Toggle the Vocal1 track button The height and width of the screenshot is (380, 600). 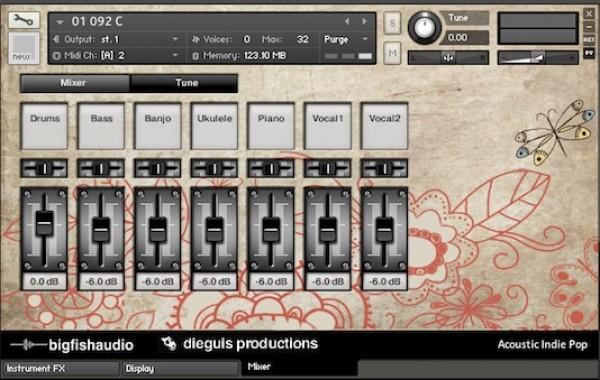tap(328, 126)
